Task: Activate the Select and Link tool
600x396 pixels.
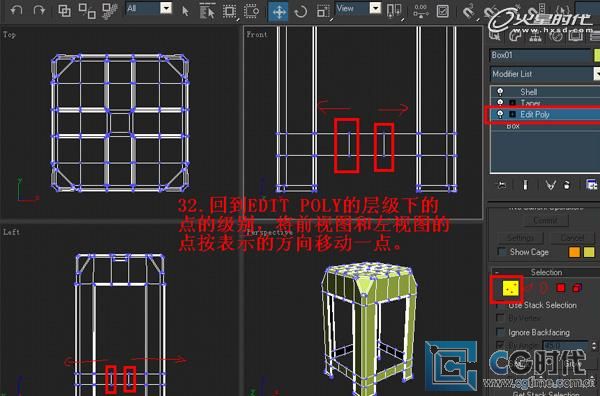Action: [64, 10]
